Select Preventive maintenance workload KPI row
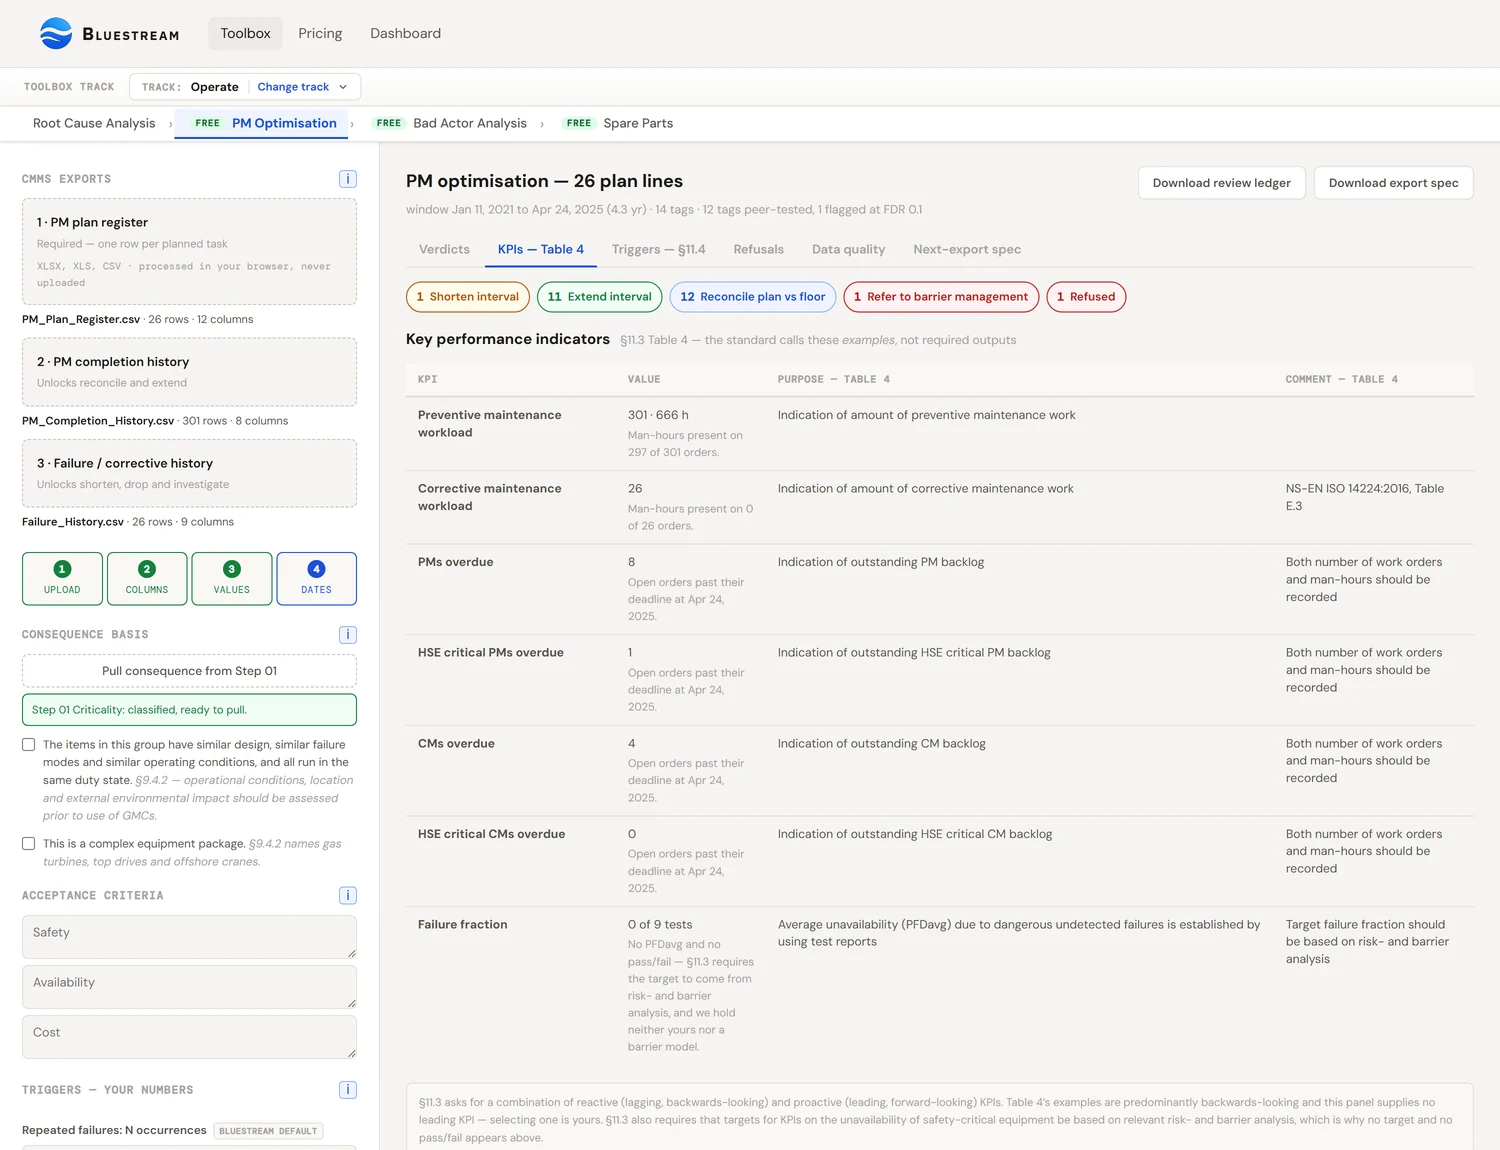This screenshot has width=1500, height=1150. (x=940, y=434)
